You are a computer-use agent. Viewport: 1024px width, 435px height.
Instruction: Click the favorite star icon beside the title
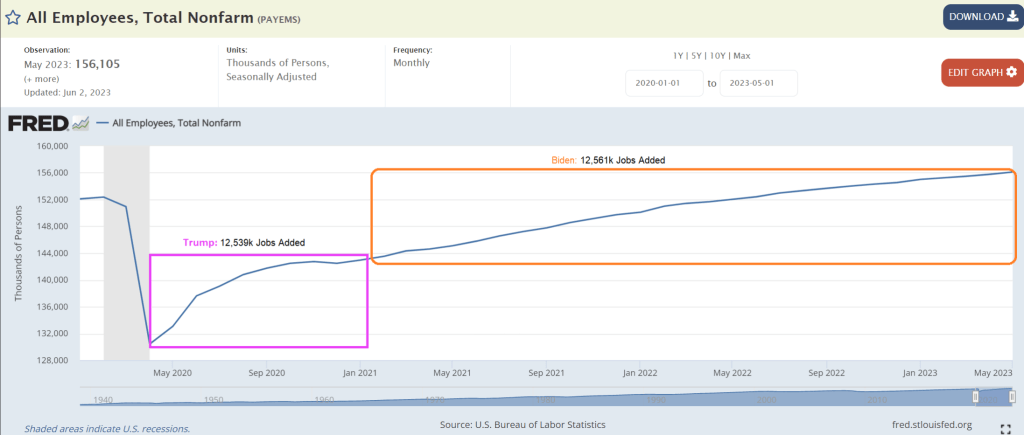(13, 17)
